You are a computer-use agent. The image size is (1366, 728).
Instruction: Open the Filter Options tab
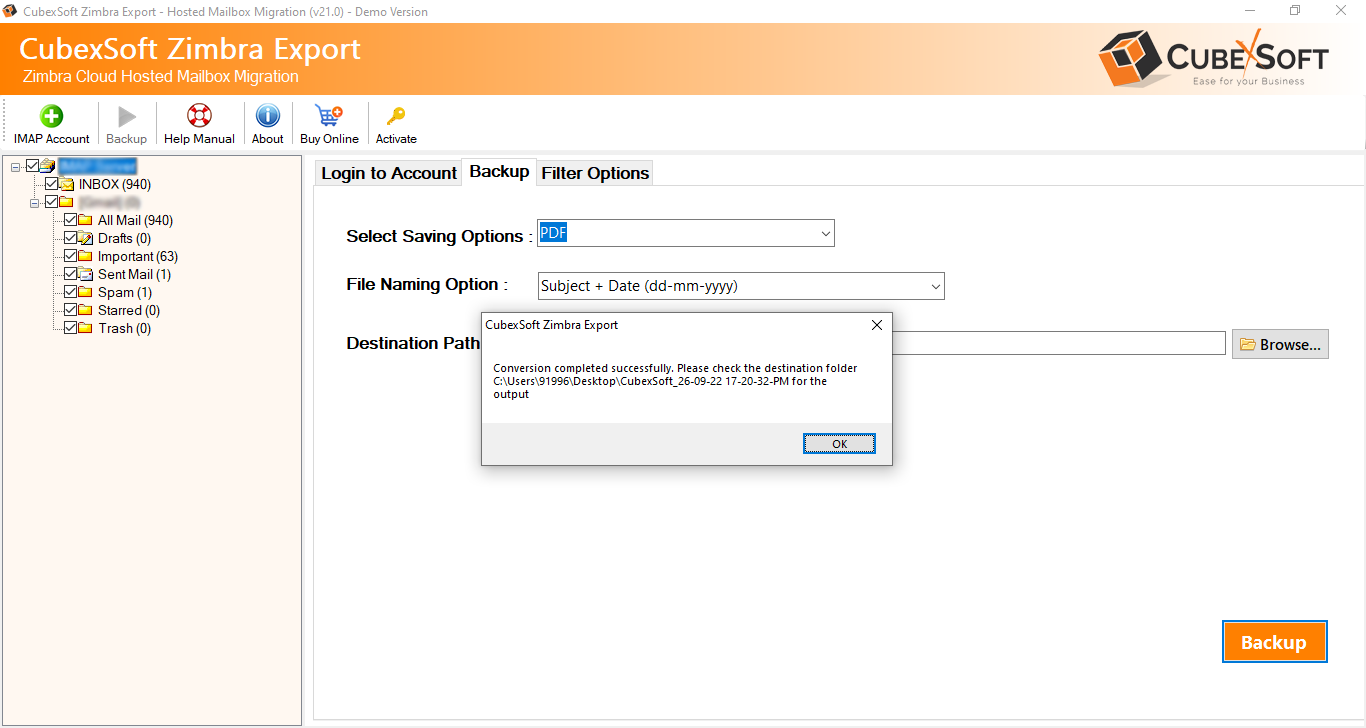[595, 173]
